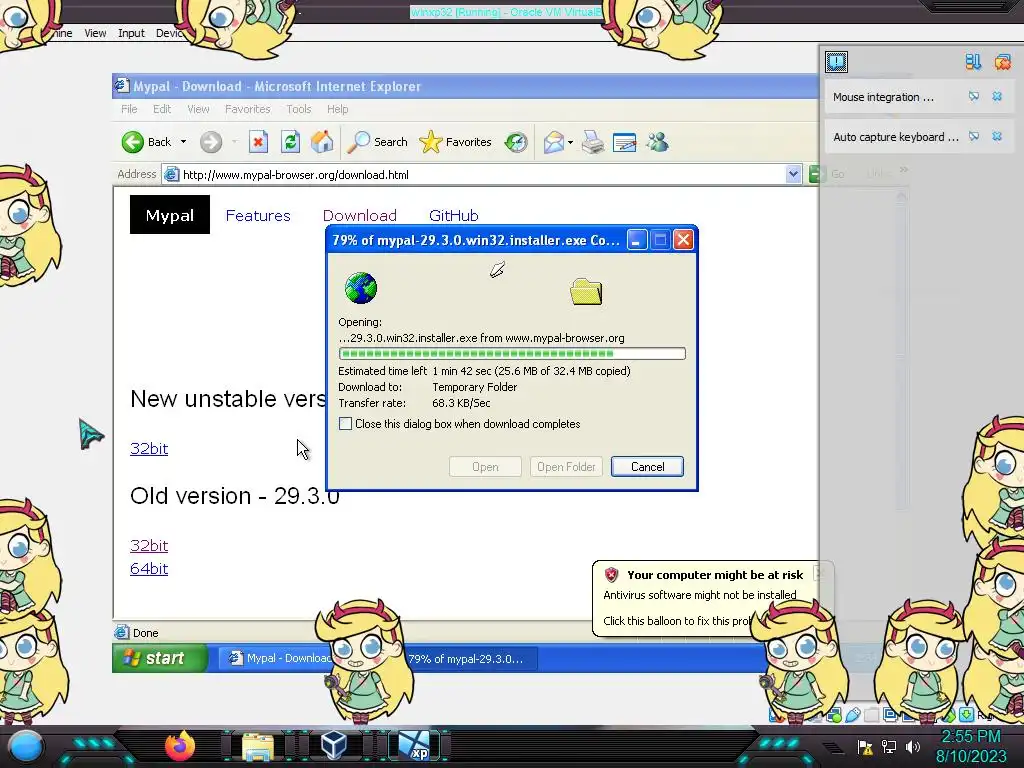Launch Firefox from the host taskbar
The height and width of the screenshot is (768, 1024).
tap(180, 746)
